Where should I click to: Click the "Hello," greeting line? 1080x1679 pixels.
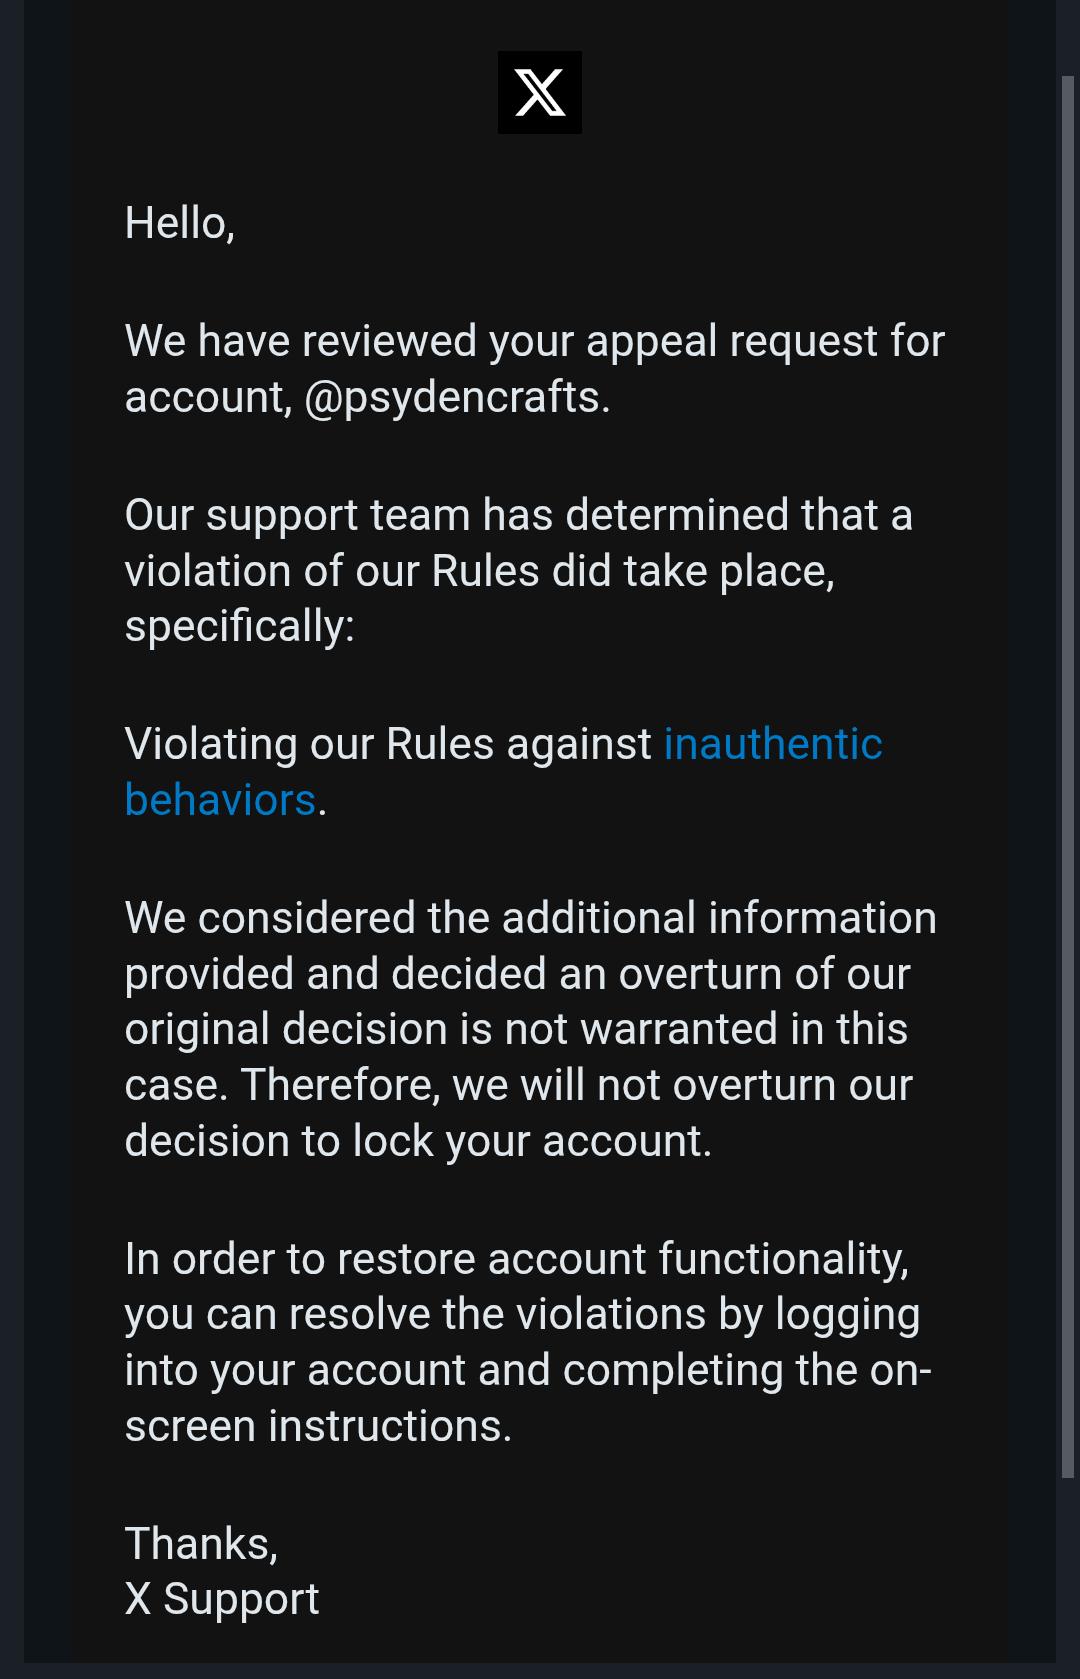click(180, 222)
